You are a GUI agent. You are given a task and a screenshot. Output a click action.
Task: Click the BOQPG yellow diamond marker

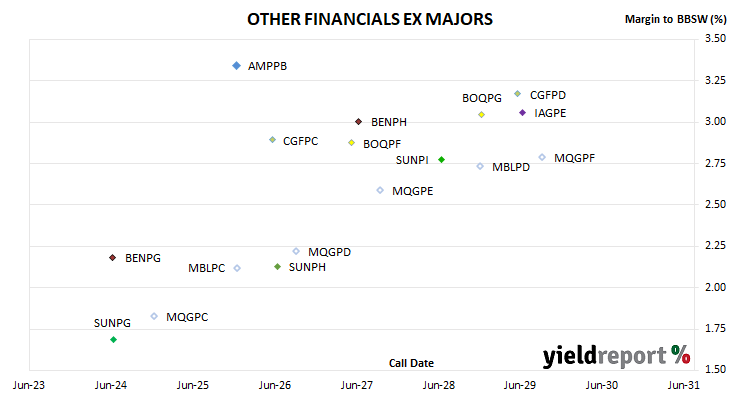point(481,115)
